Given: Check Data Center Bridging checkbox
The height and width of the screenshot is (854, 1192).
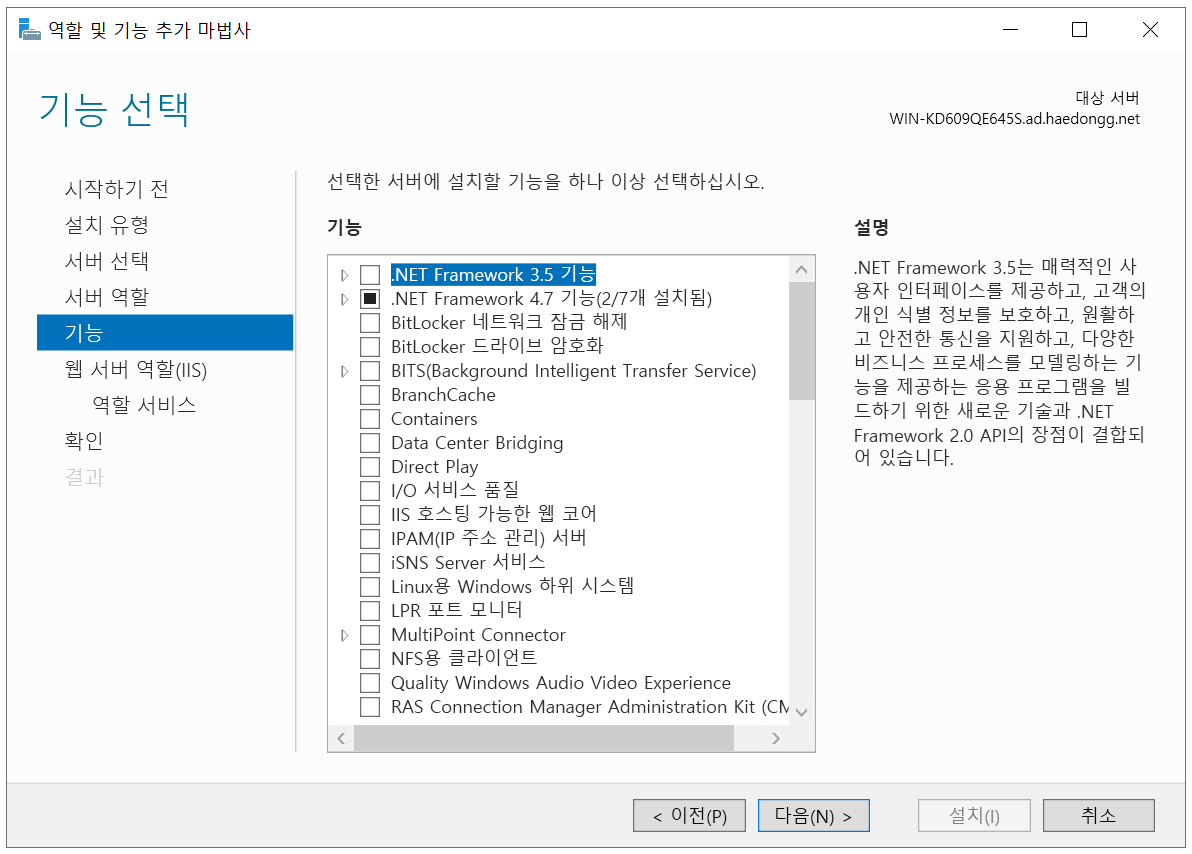Looking at the screenshot, I should pyautogui.click(x=369, y=443).
